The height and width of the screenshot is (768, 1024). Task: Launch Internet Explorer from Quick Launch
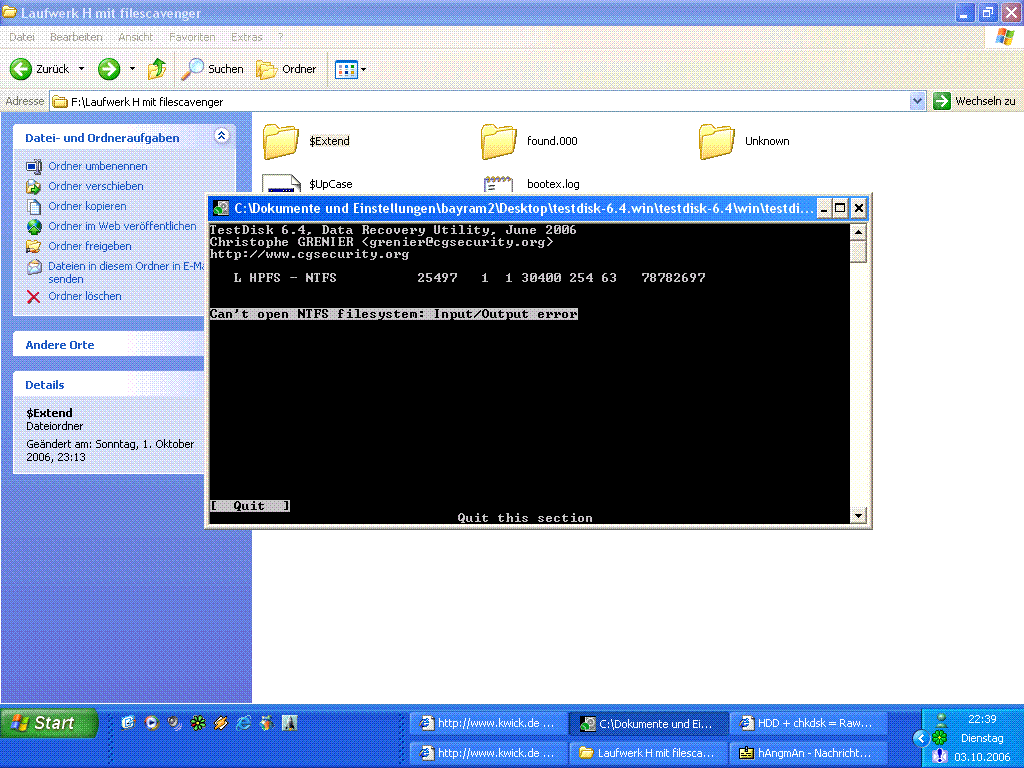point(244,722)
